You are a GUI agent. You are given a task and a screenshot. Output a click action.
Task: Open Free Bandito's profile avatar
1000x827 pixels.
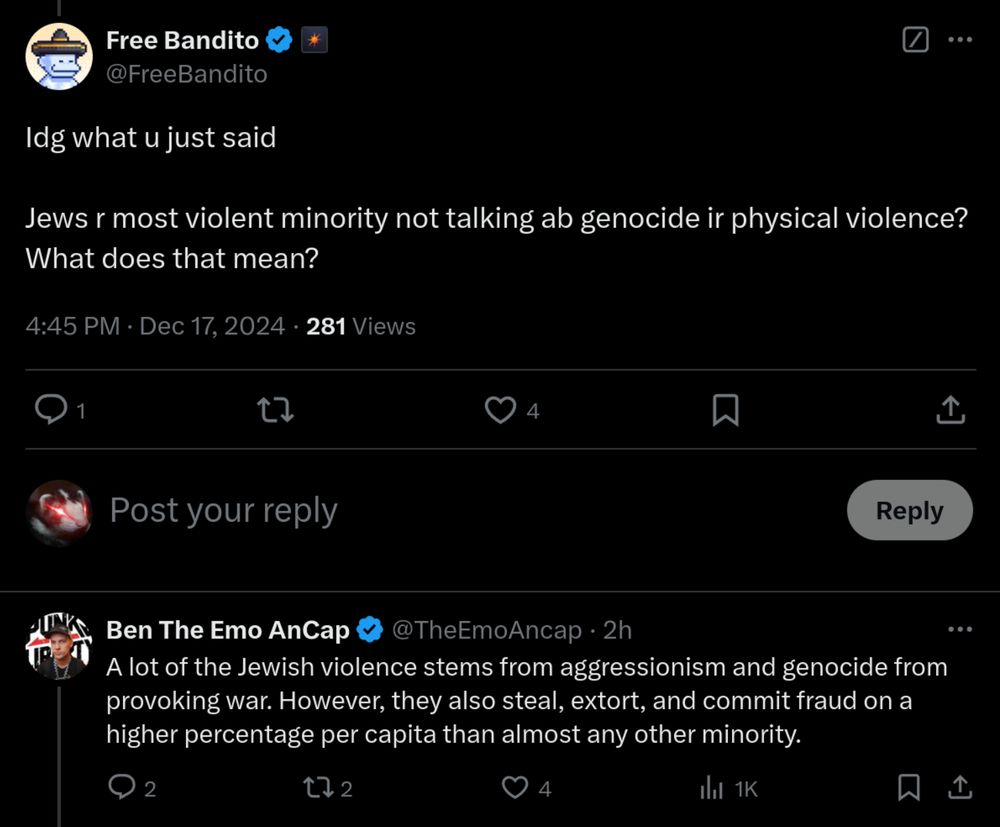(x=59, y=56)
